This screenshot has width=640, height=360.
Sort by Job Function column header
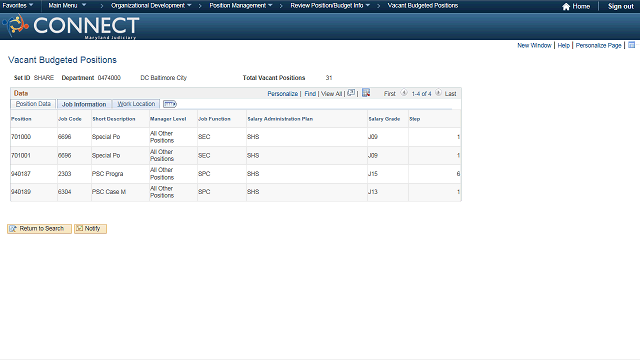click(x=214, y=119)
